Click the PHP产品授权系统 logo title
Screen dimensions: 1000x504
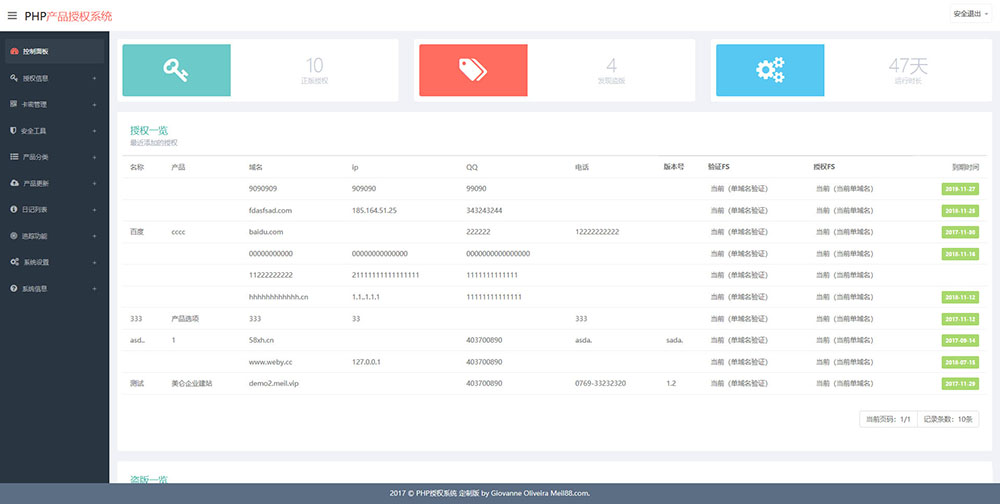click(x=68, y=16)
